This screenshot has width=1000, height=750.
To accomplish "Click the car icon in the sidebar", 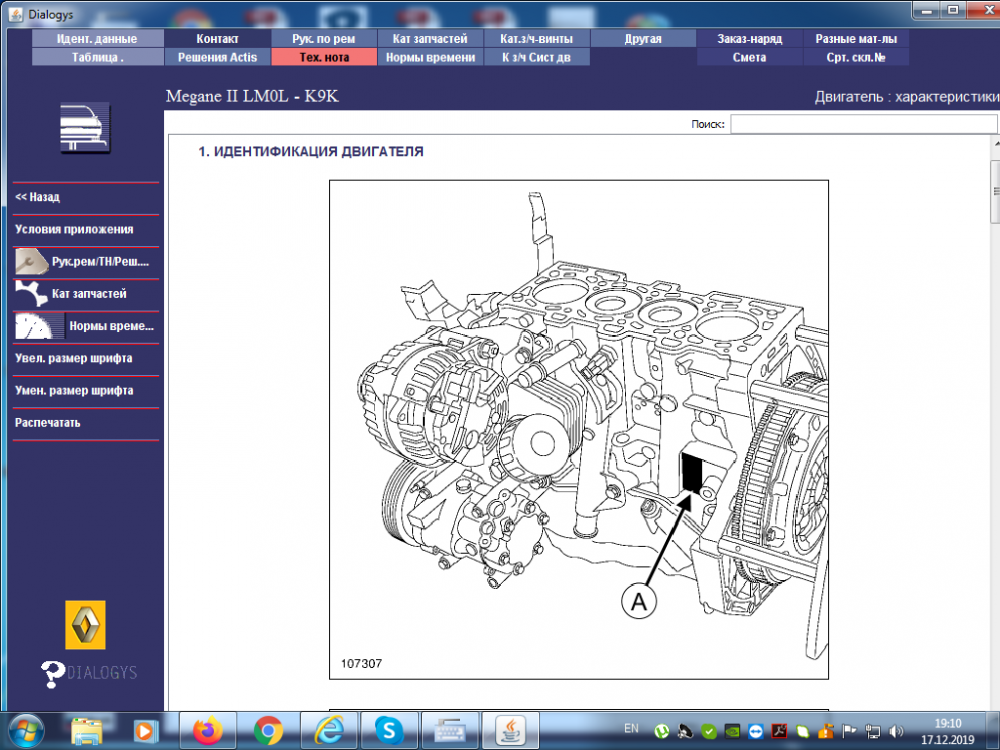I will [x=85, y=128].
